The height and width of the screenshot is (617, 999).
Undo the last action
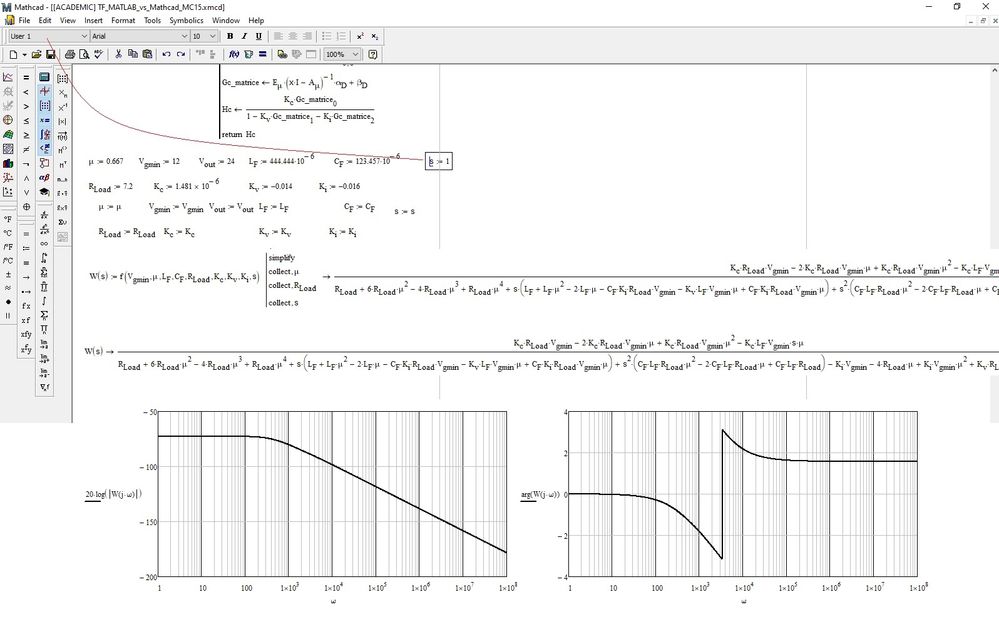coord(166,54)
